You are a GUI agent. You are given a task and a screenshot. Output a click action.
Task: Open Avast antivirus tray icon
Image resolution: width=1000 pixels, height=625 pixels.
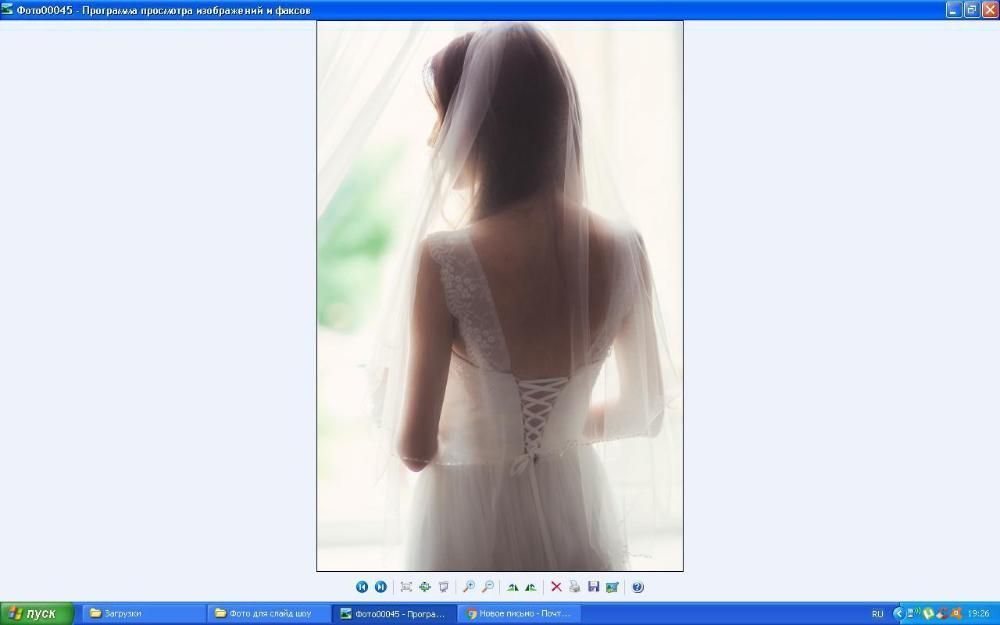coord(956,614)
